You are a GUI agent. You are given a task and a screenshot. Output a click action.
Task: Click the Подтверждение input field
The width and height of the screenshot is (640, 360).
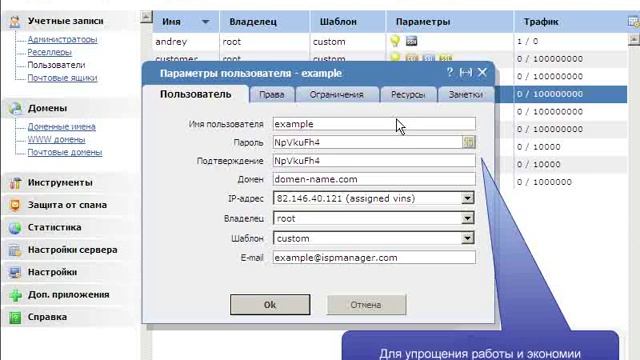(374, 161)
